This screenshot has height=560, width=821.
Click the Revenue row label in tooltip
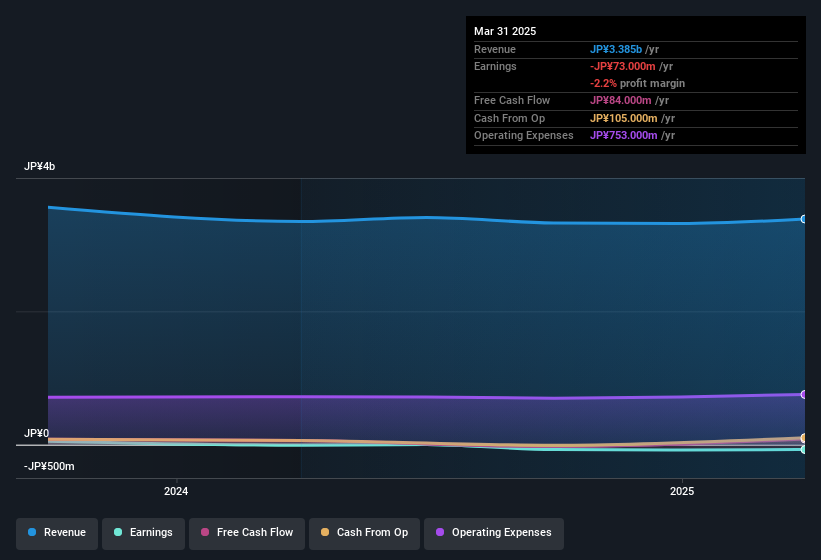[x=495, y=49]
